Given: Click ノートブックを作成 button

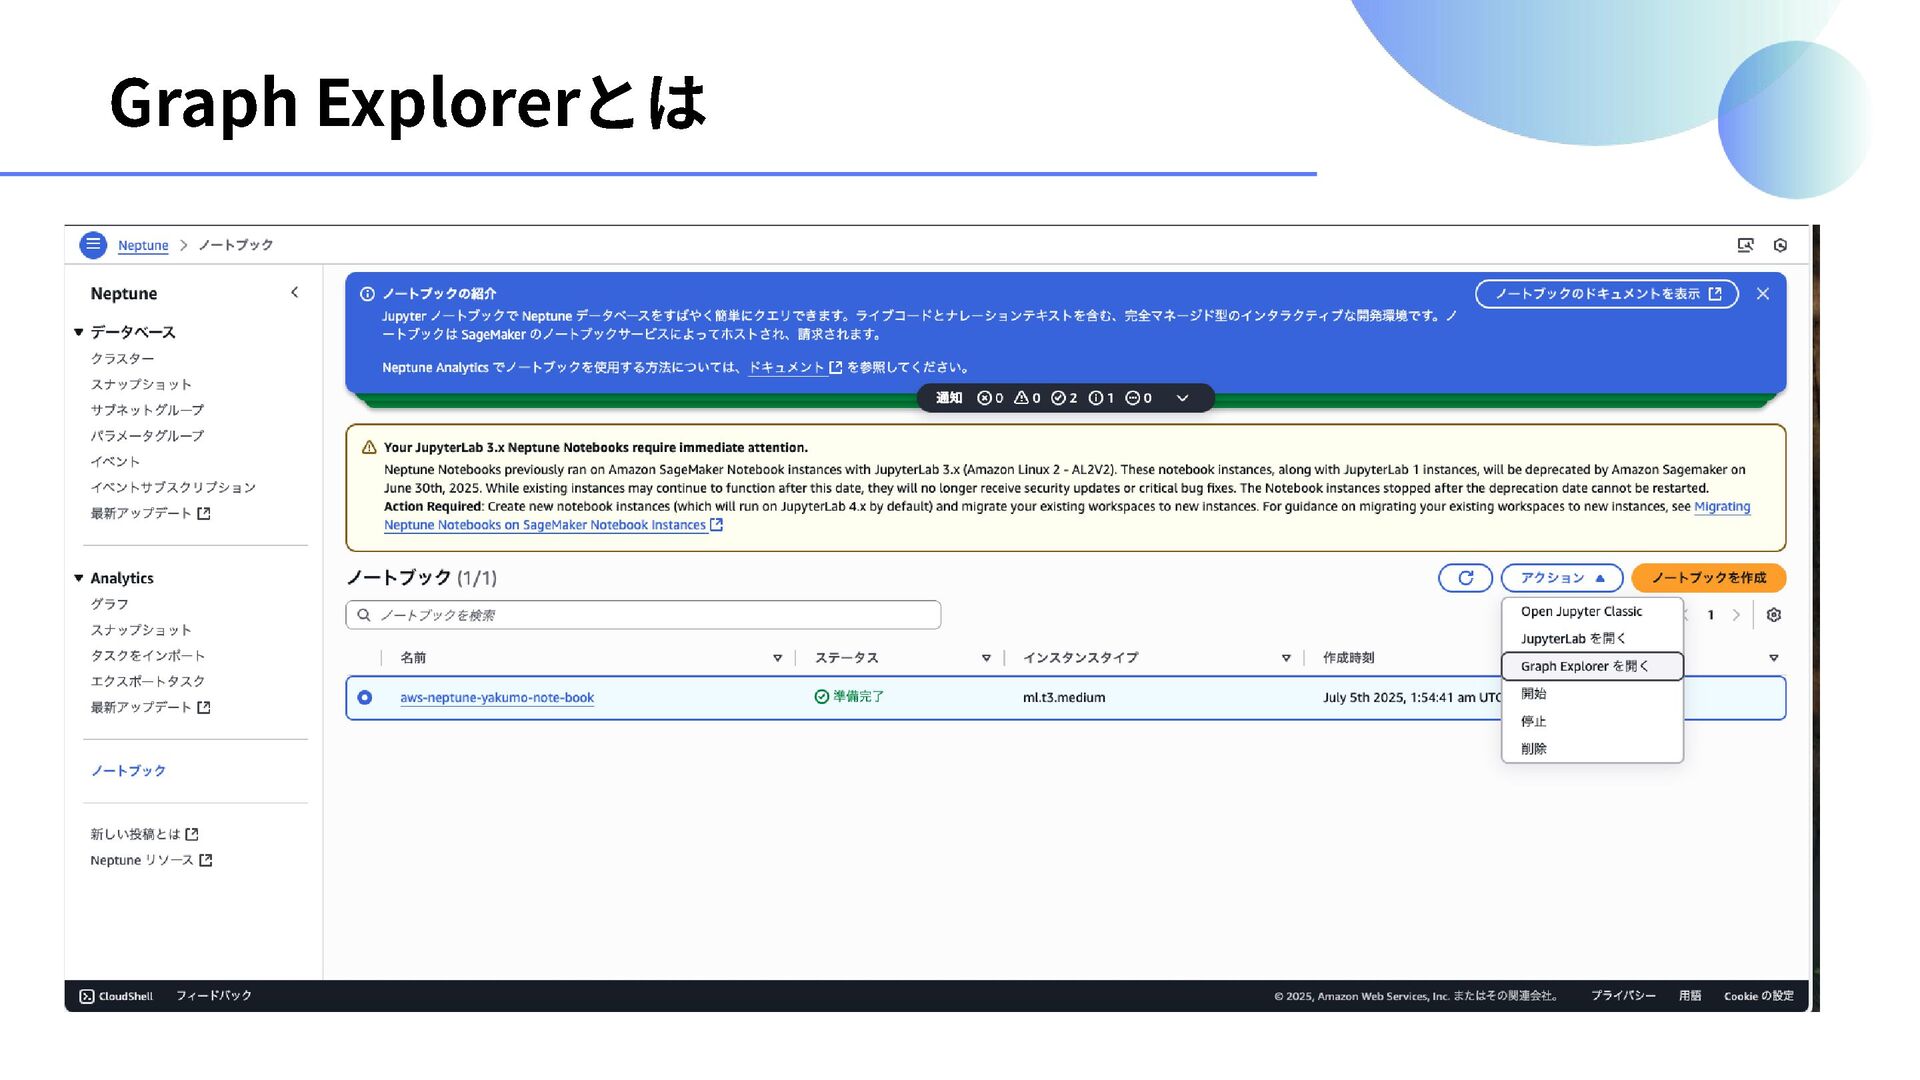Looking at the screenshot, I should coord(1708,578).
